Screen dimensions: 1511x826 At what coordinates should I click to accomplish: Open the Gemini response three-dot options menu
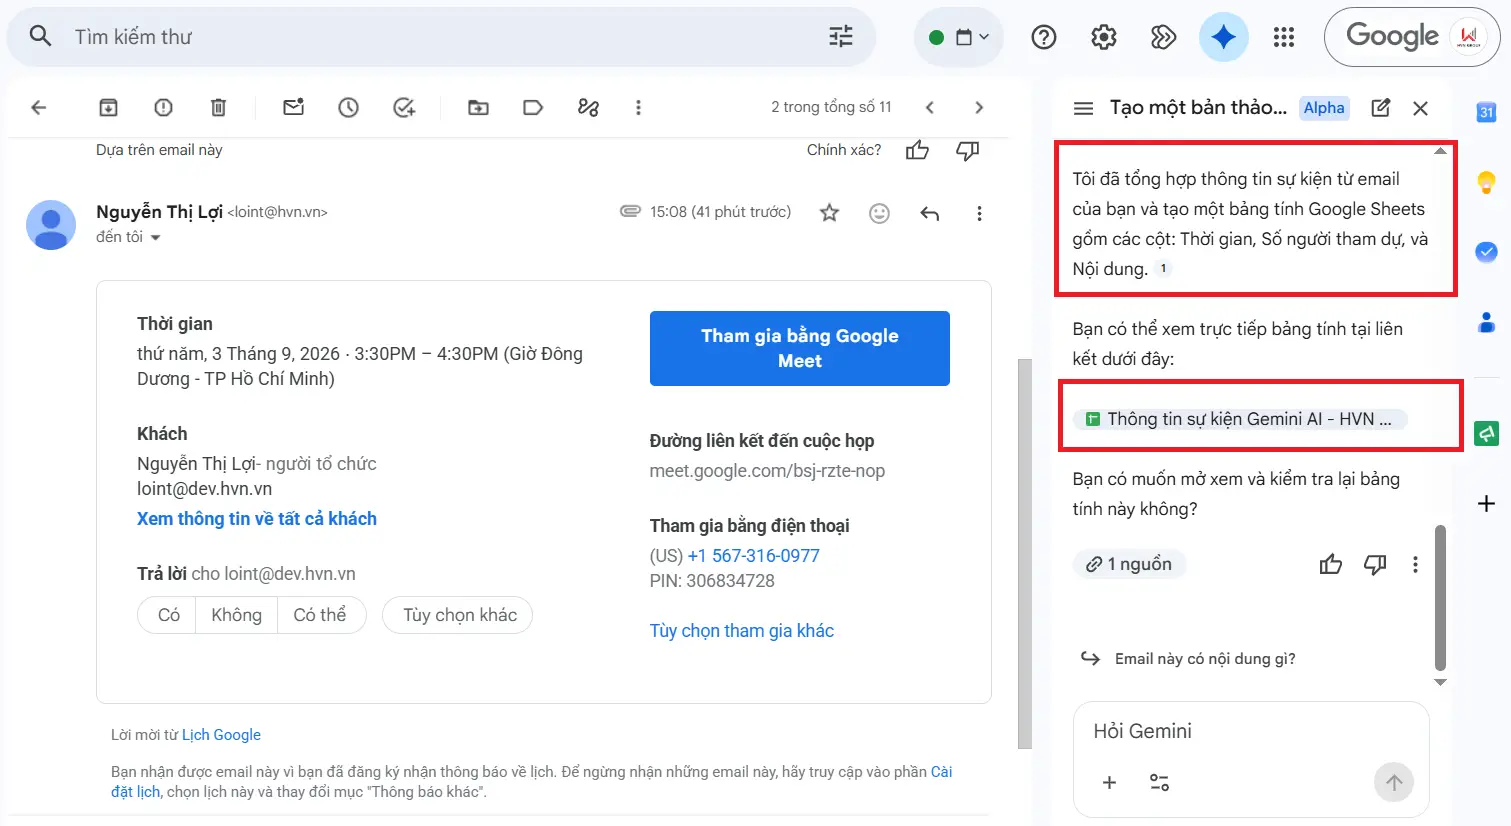(x=1415, y=565)
